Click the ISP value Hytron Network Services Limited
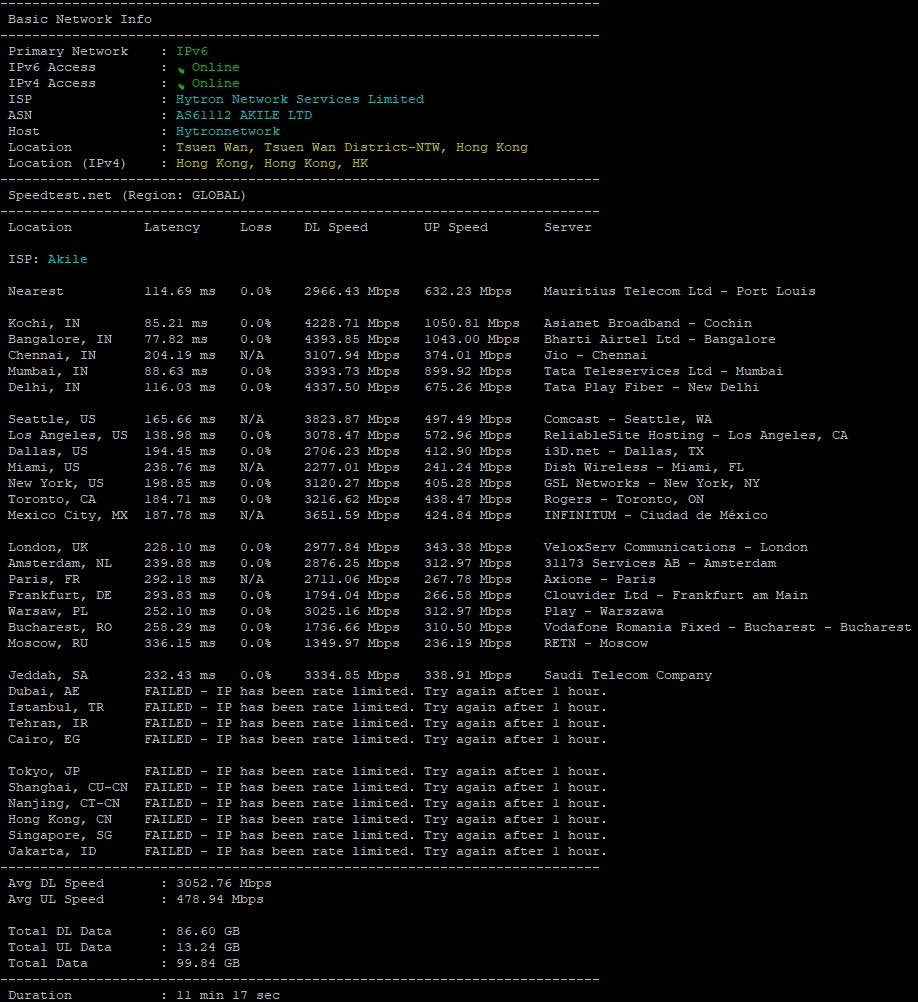918x1002 pixels. [x=300, y=99]
